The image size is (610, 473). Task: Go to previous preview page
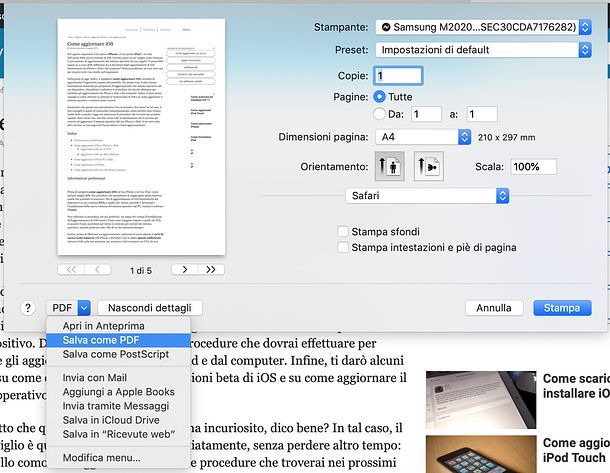tap(97, 270)
